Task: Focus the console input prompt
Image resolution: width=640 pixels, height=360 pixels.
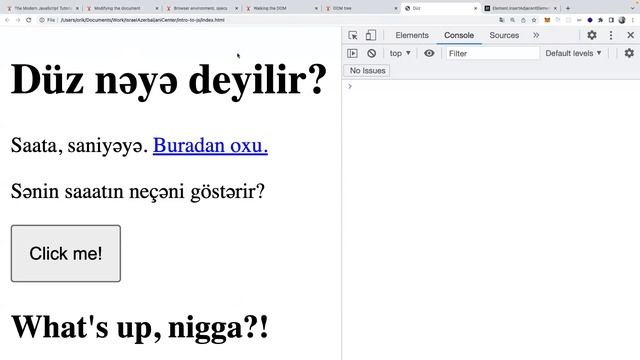Action: coord(490,87)
